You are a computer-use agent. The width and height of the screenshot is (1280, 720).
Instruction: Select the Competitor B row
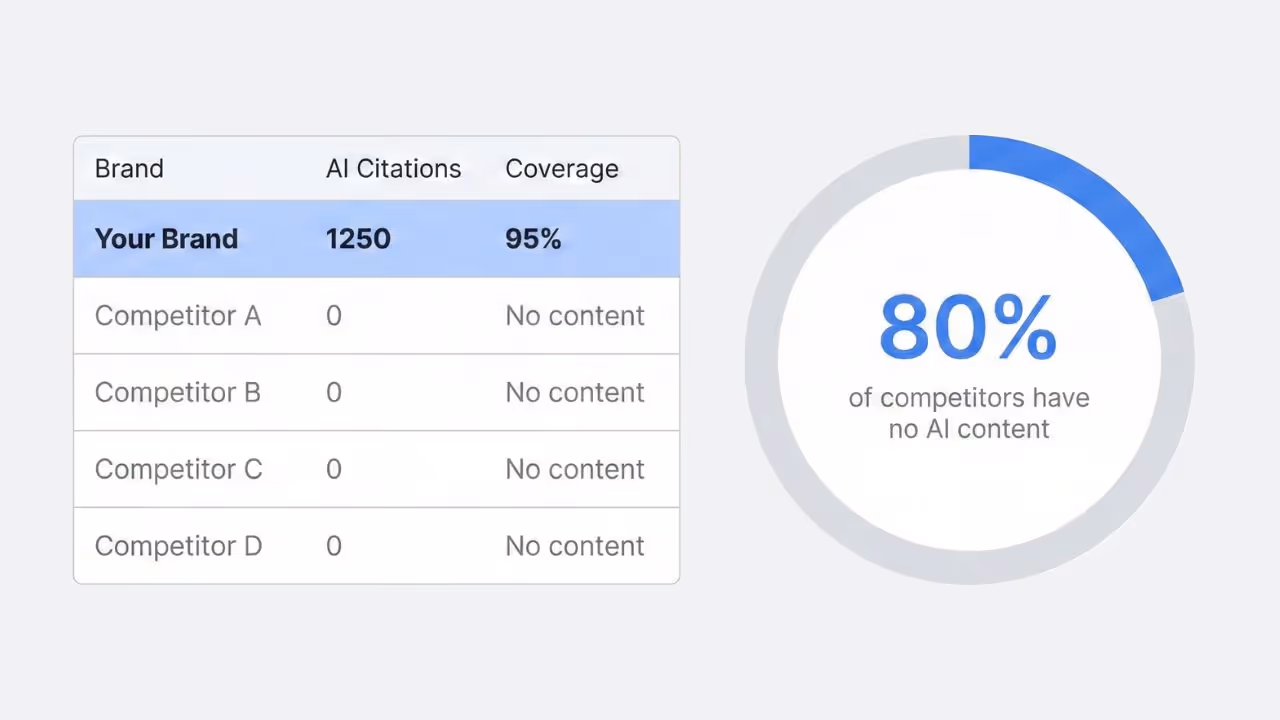376,392
